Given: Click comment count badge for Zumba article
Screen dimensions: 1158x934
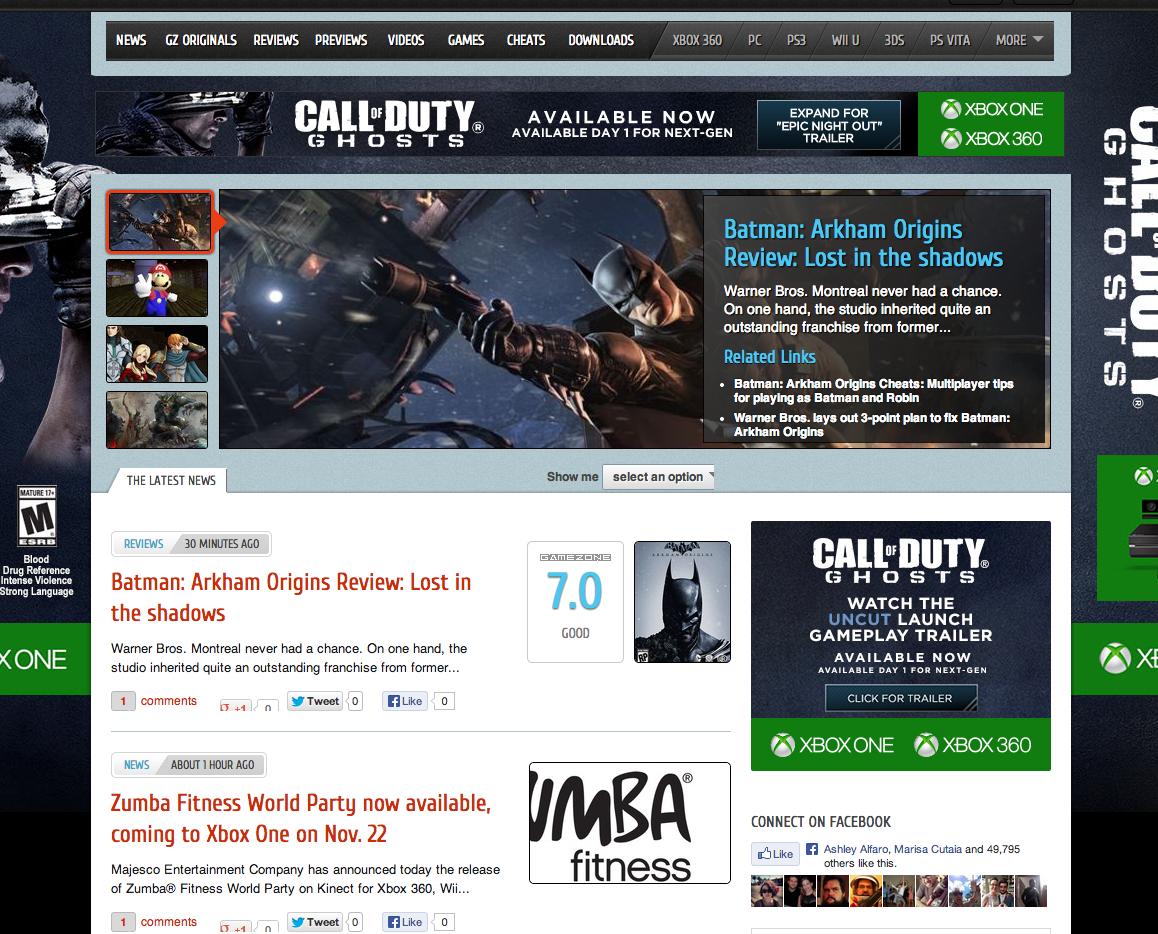Looking at the screenshot, I should point(123,921).
